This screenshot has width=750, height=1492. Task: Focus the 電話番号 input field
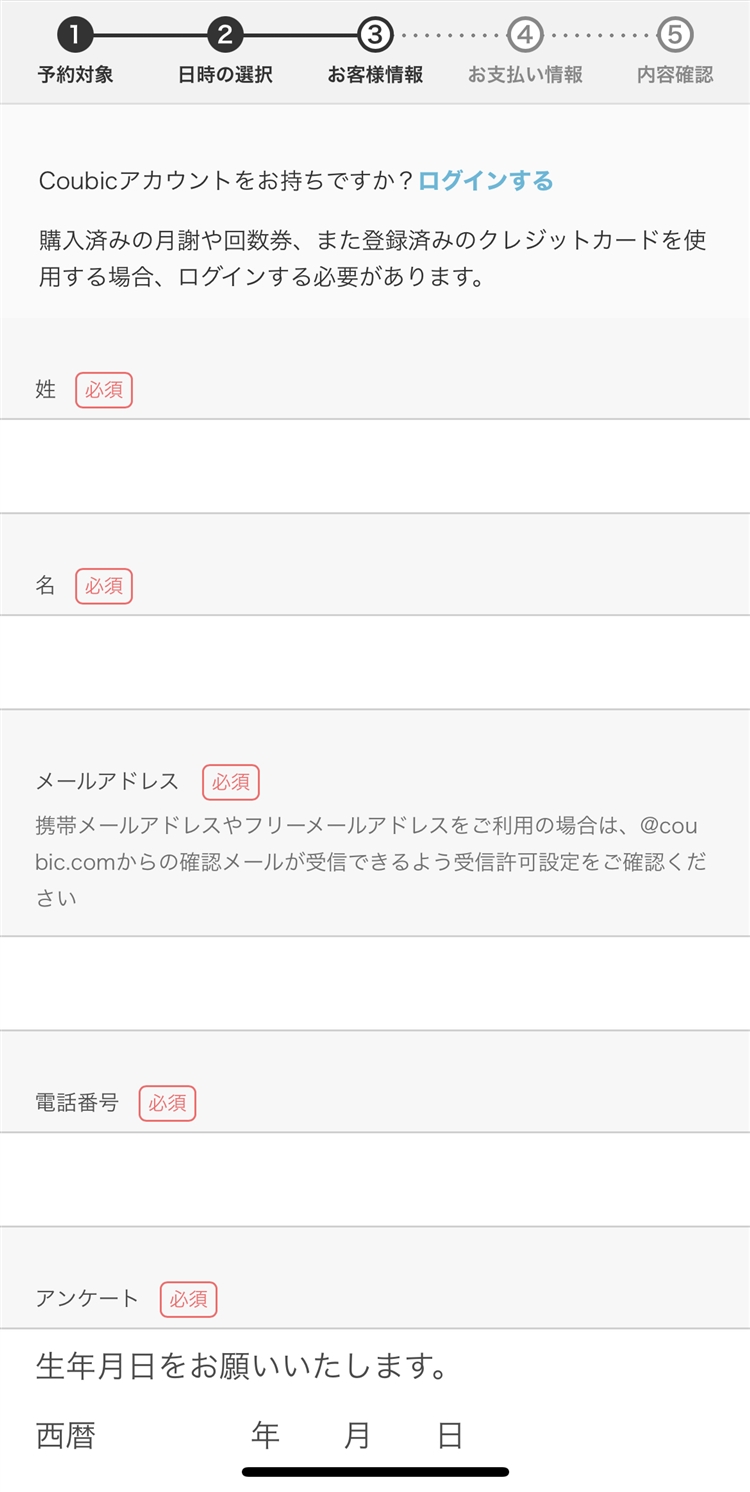click(x=375, y=1179)
